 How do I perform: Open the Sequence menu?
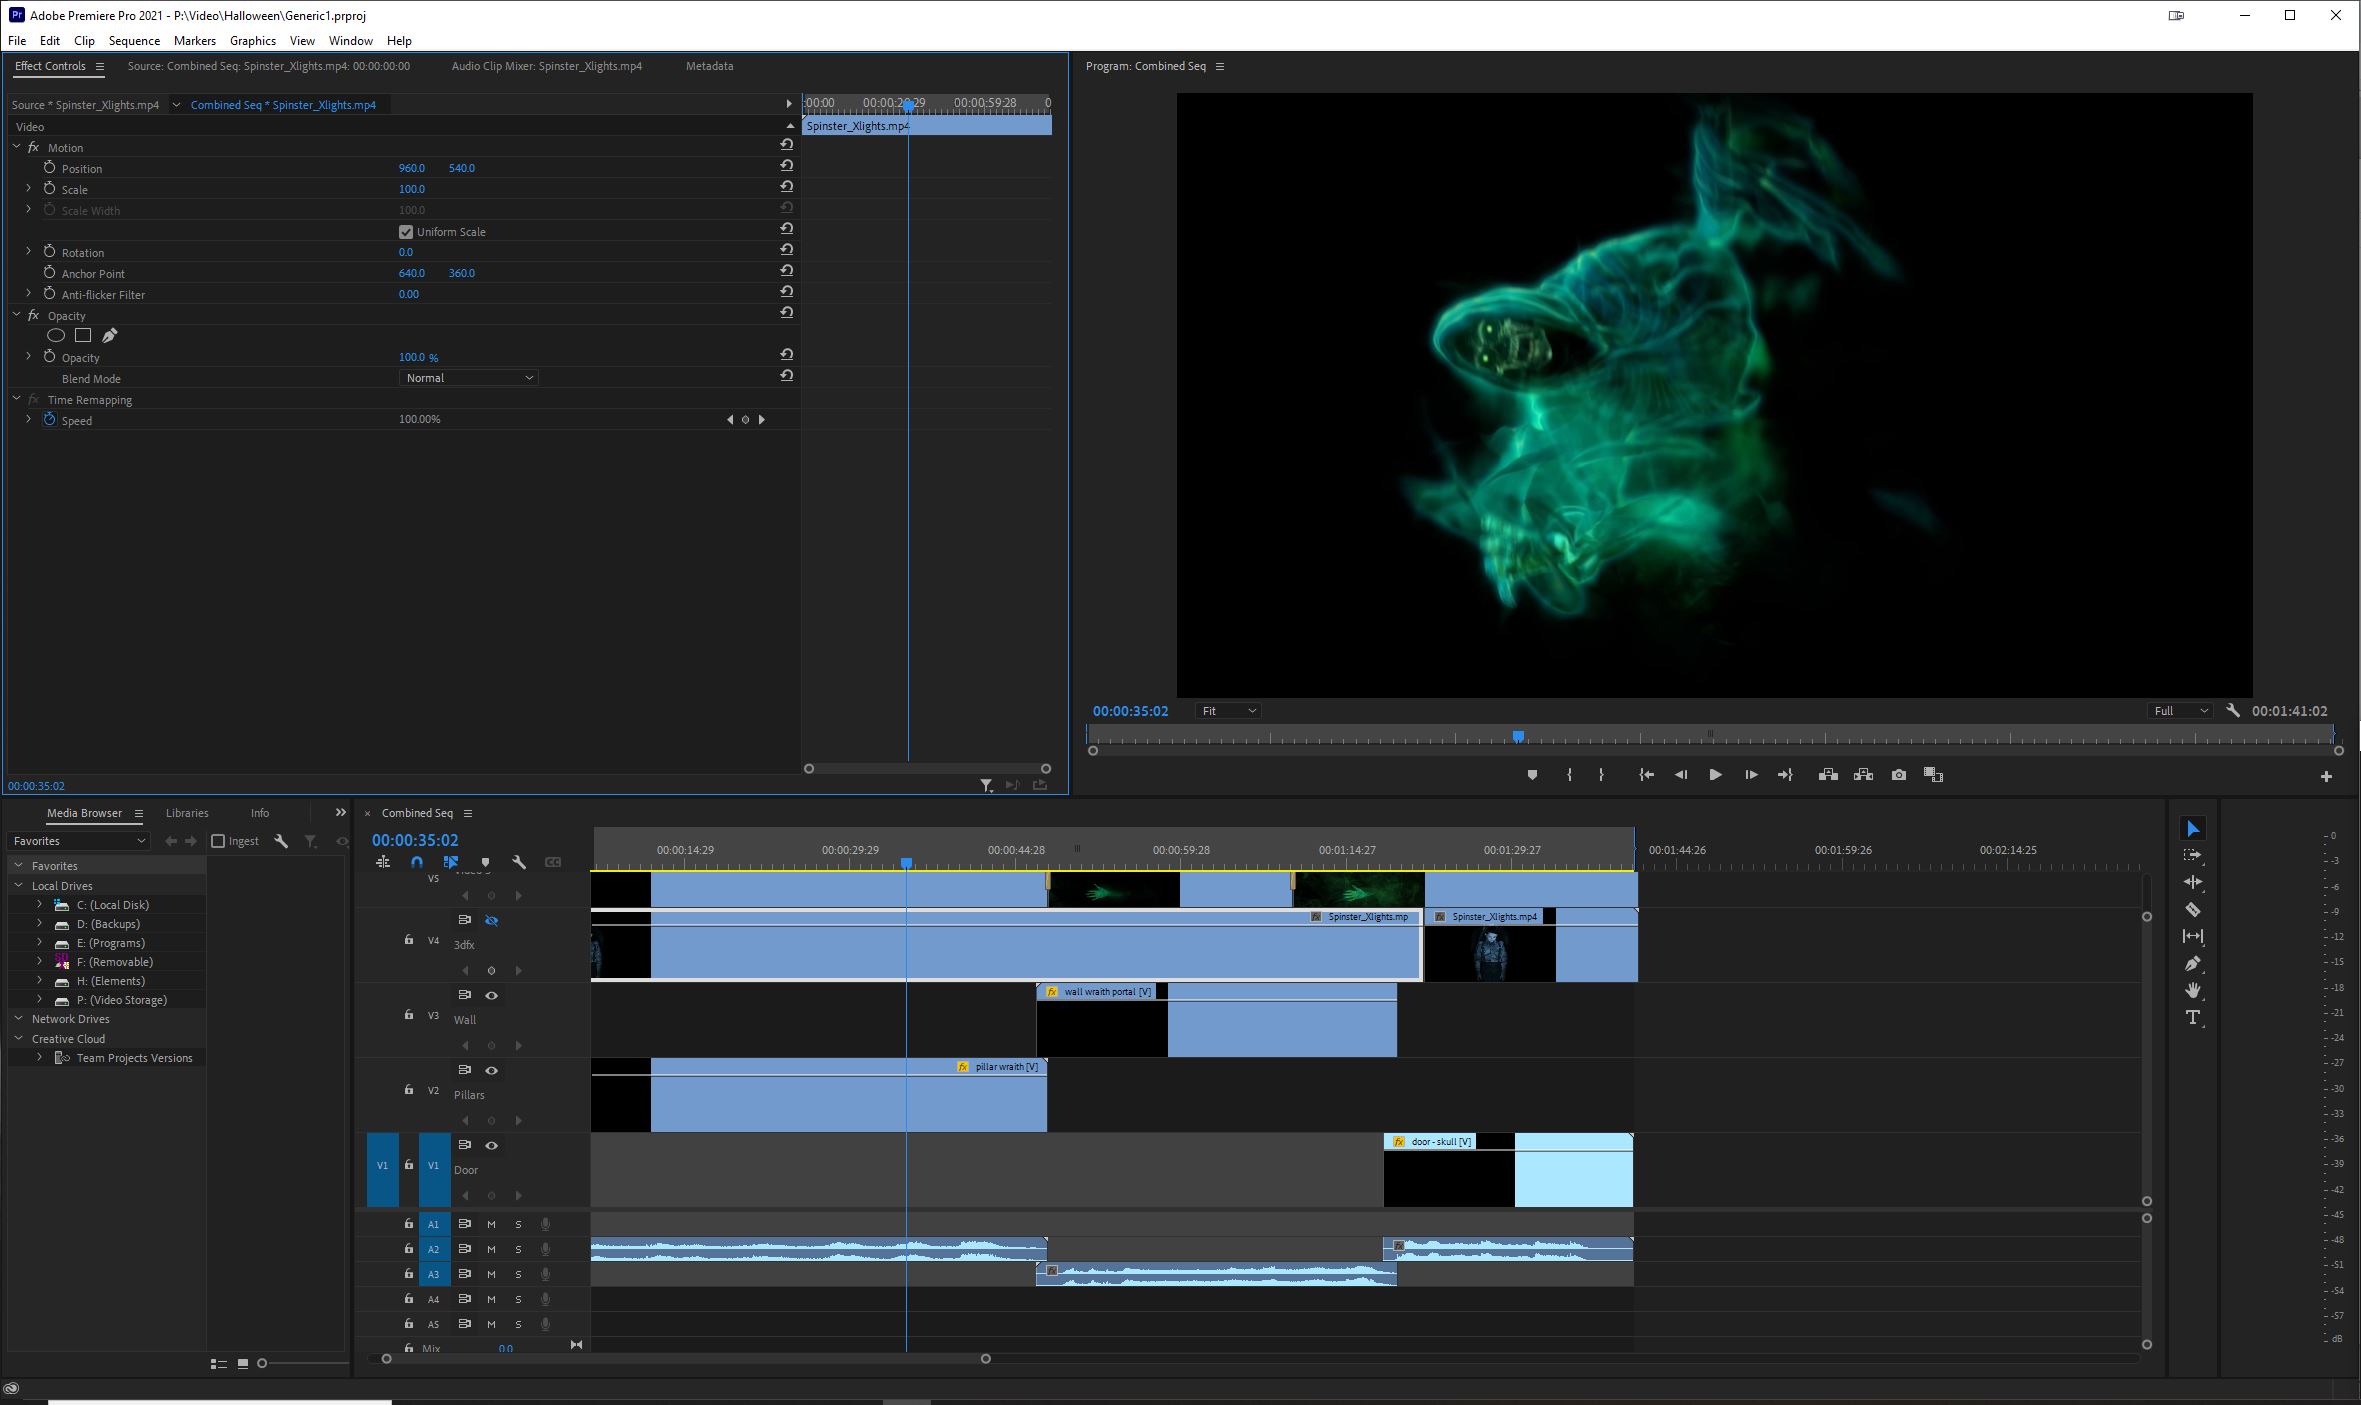[x=134, y=41]
